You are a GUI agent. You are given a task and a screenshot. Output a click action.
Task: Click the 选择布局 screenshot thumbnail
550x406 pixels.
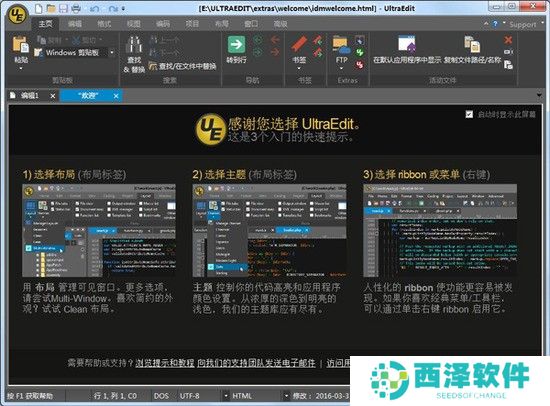pos(99,231)
